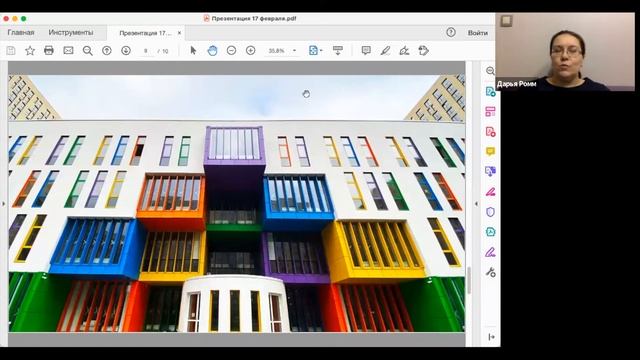Screen dimensions: 640x360
Task: Click the 35.8% zoom value field
Action: point(276,51)
